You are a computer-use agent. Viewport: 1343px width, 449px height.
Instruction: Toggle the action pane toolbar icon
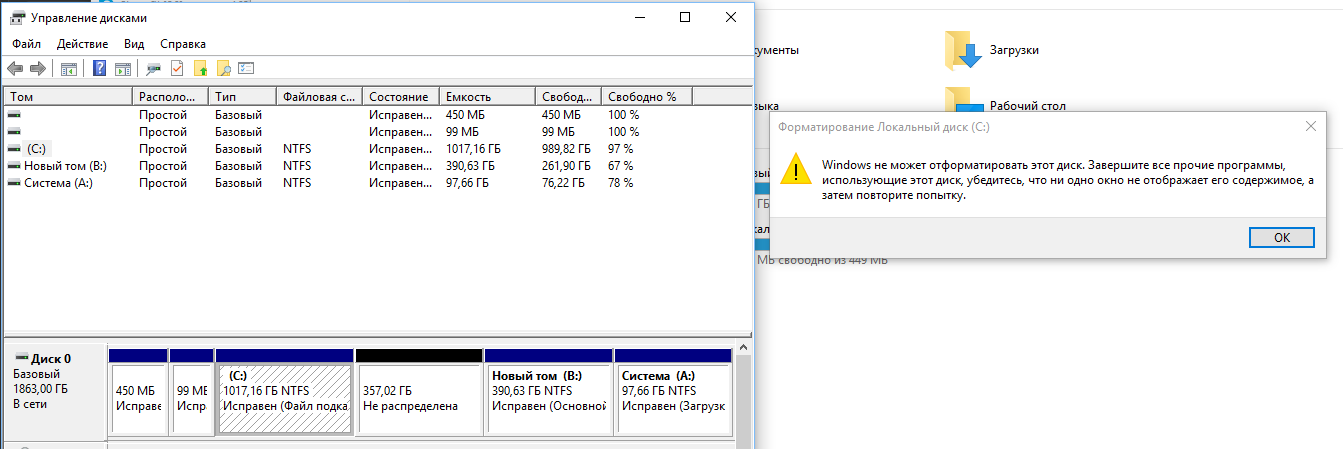point(123,69)
